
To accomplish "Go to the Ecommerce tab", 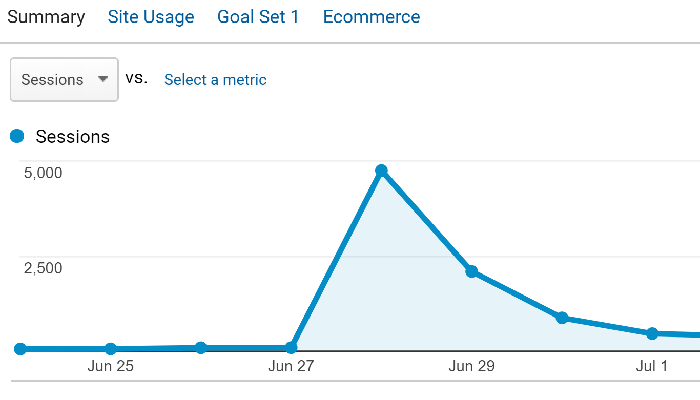I will (371, 17).
